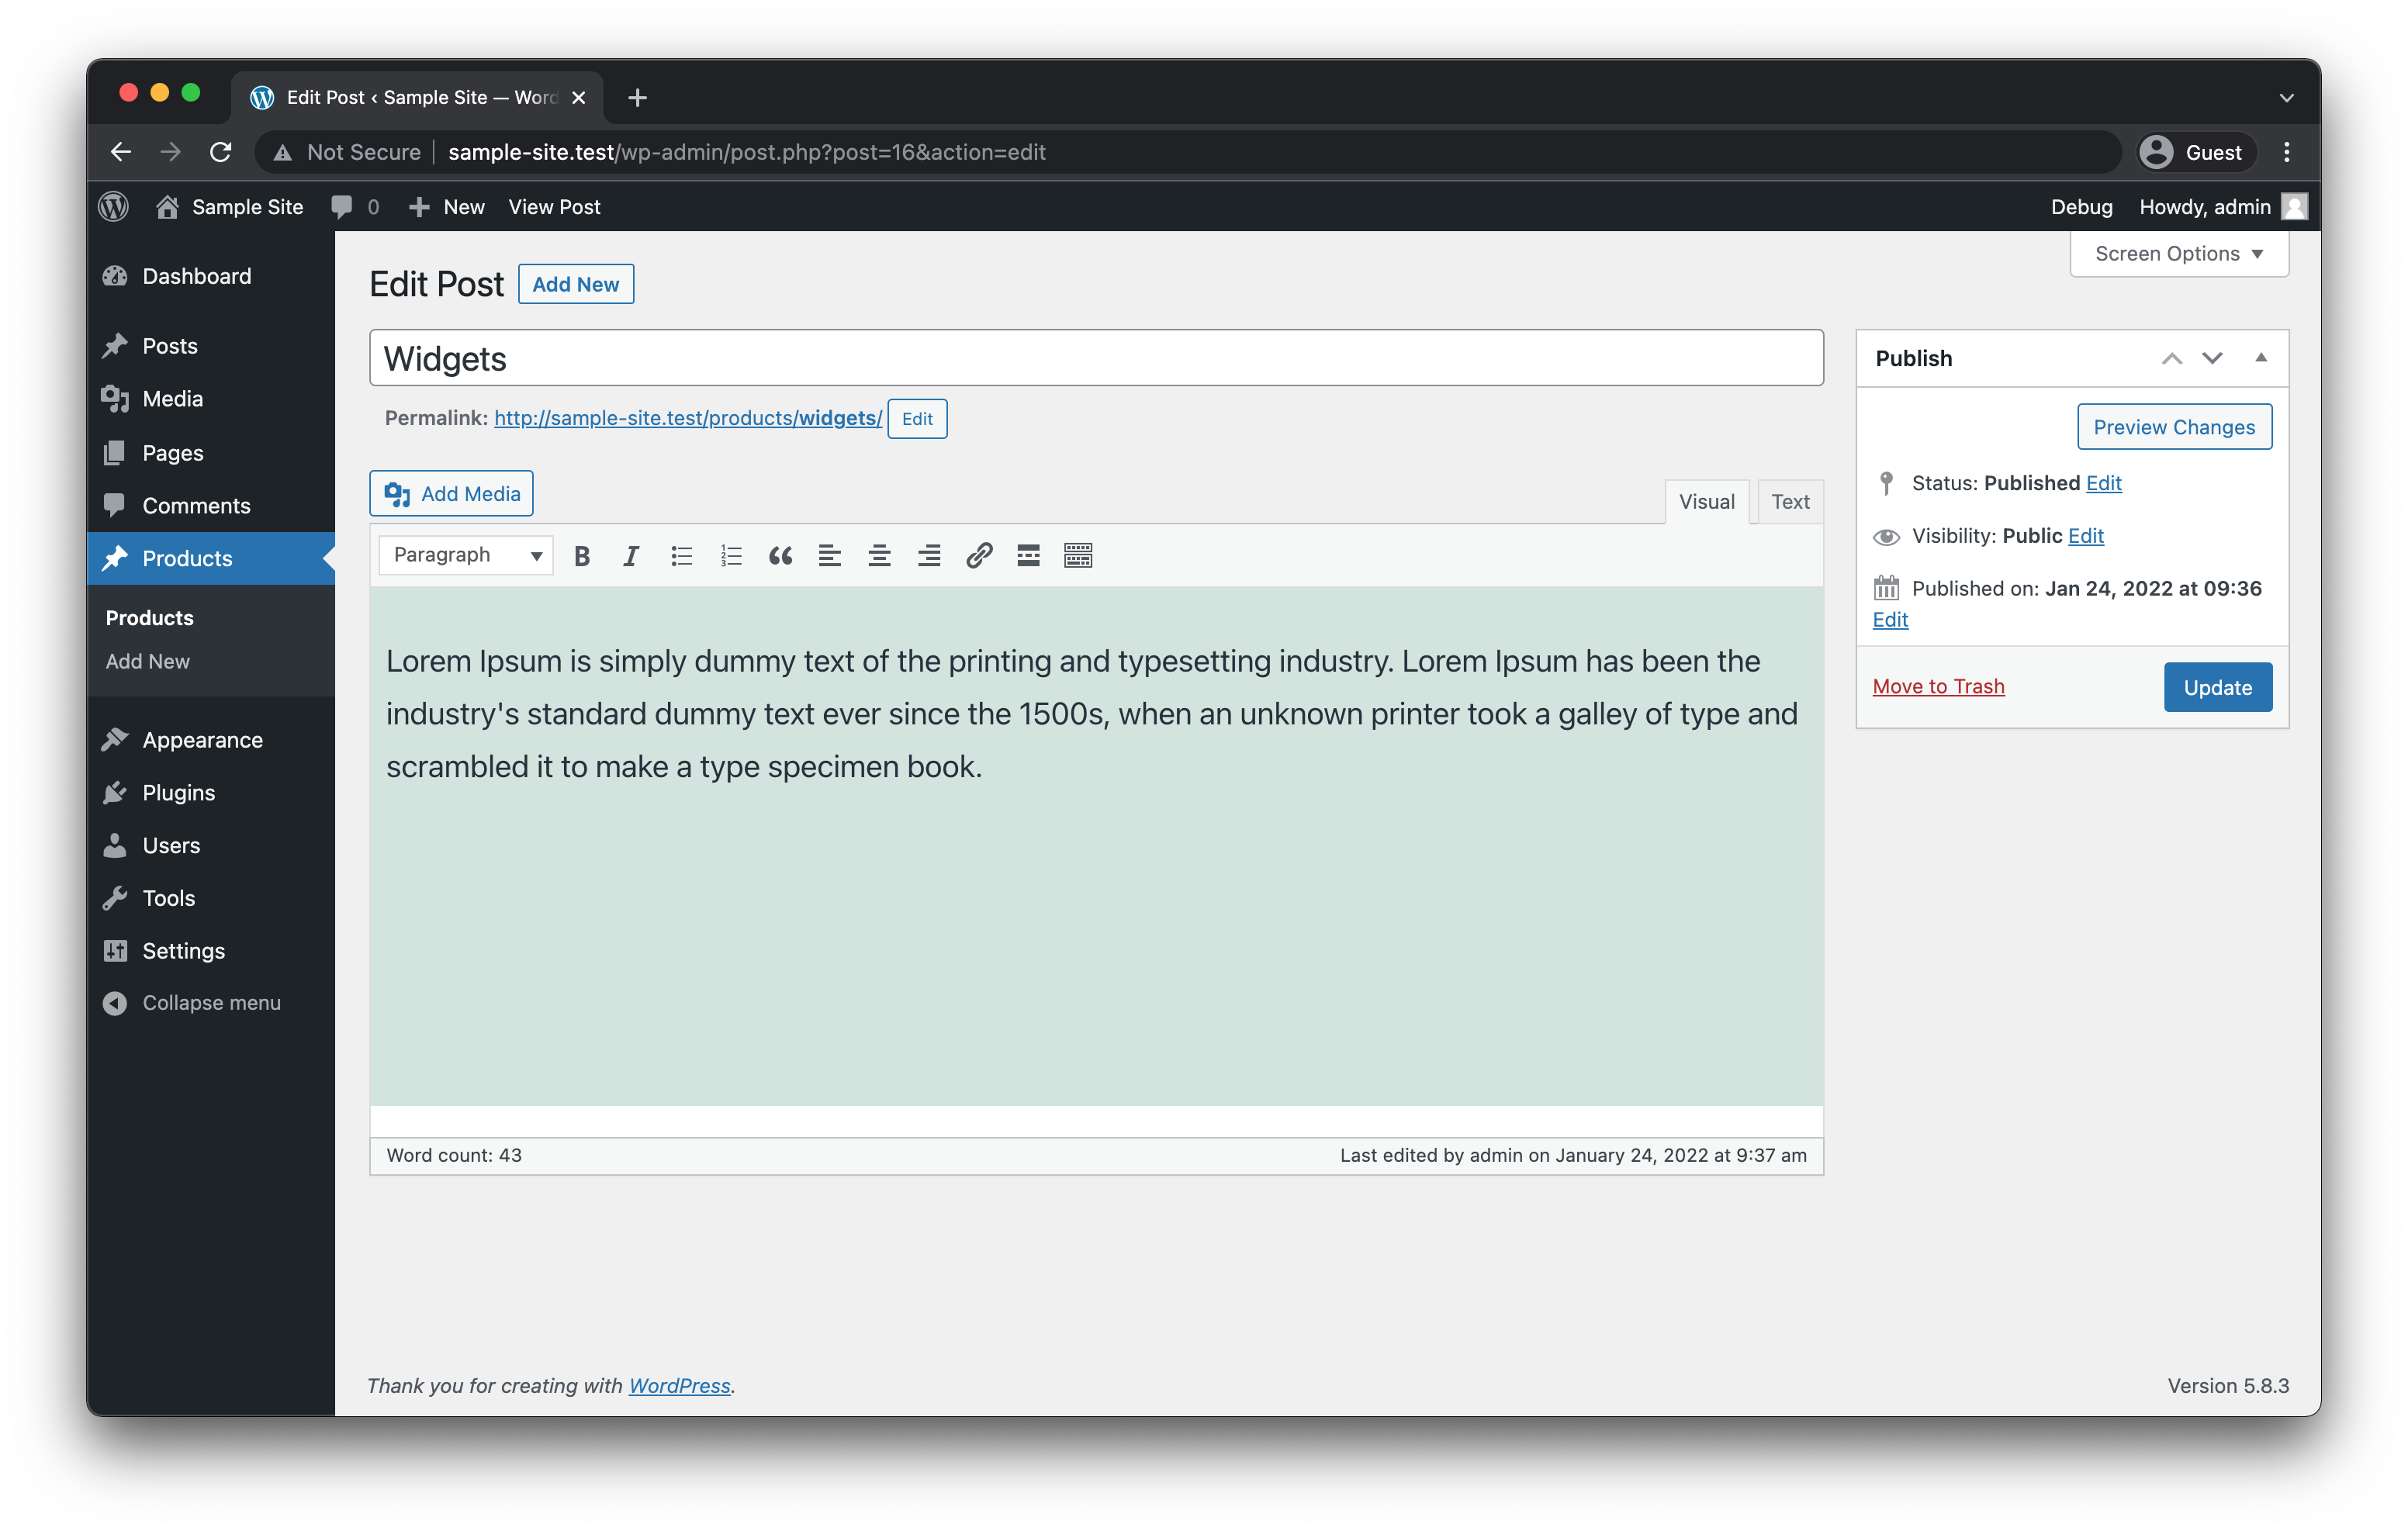Viewport: 2408px width, 1531px height.
Task: Move this post to Trash
Action: [x=1938, y=686]
